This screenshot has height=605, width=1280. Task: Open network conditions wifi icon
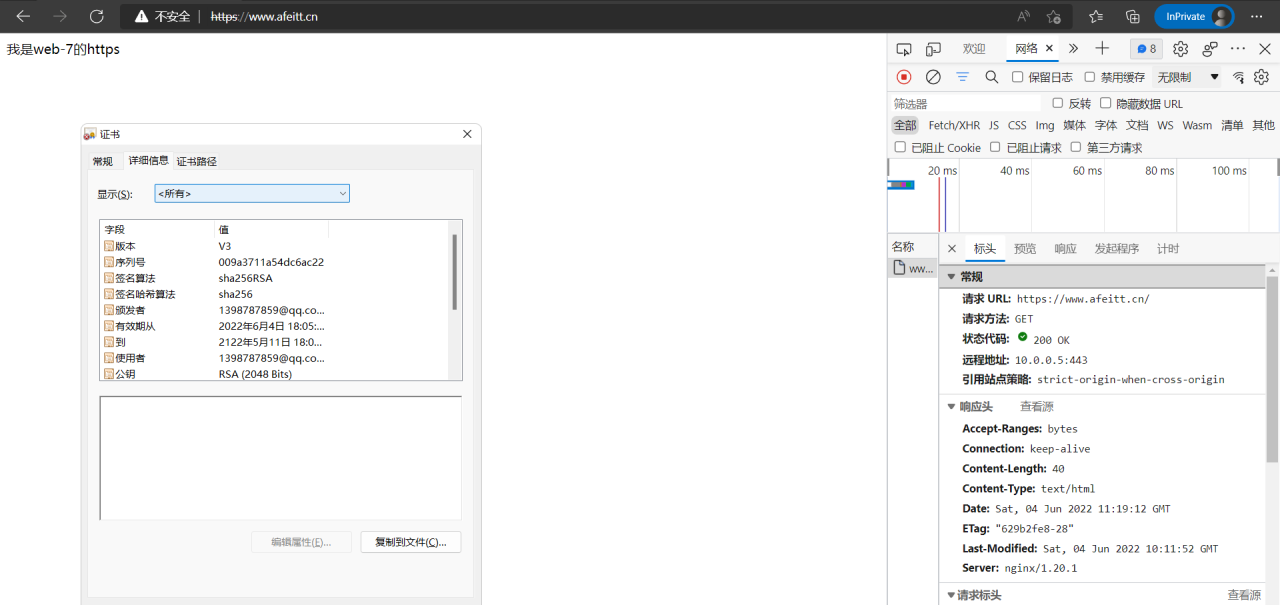pyautogui.click(x=1238, y=77)
